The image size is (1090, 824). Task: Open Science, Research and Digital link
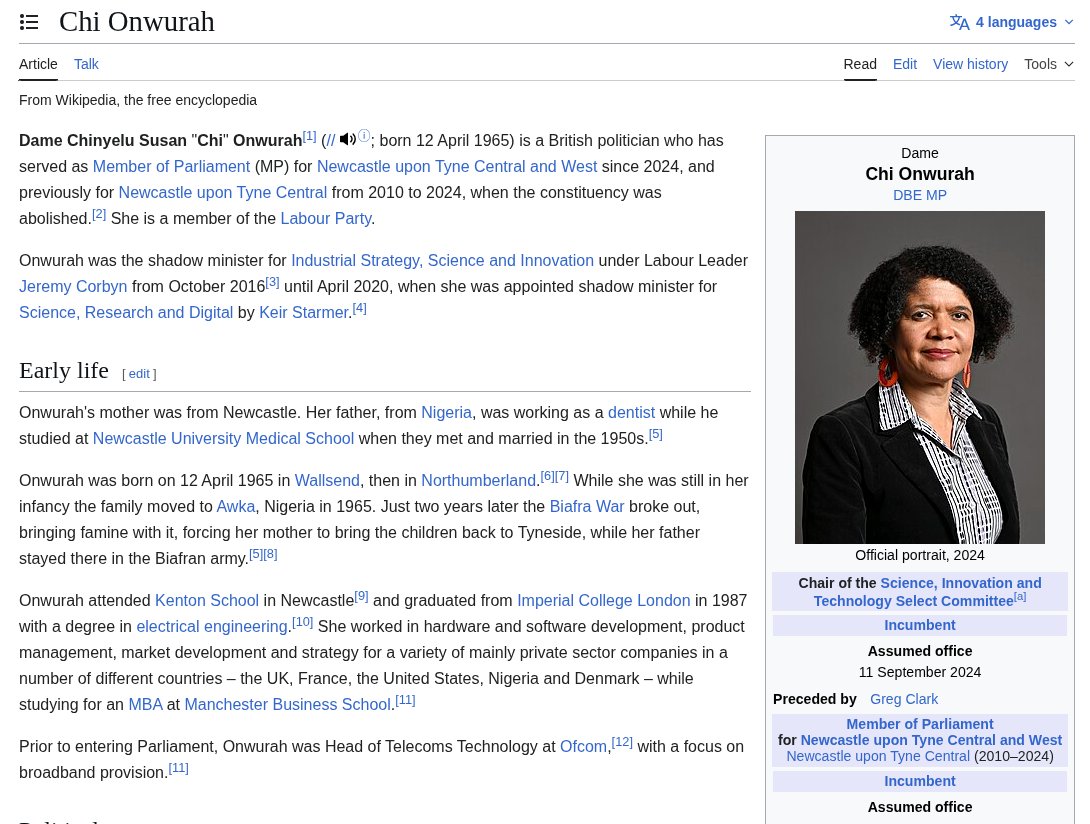126,312
